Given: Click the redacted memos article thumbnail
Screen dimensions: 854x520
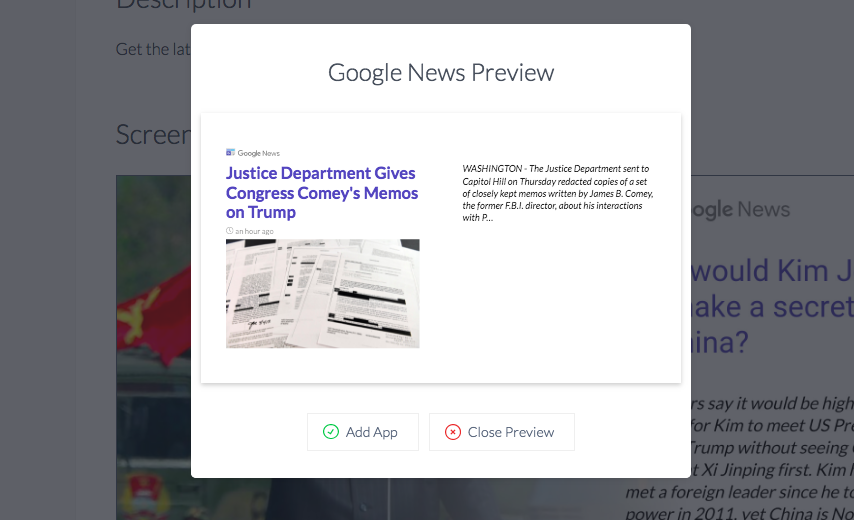Looking at the screenshot, I should pos(322,293).
